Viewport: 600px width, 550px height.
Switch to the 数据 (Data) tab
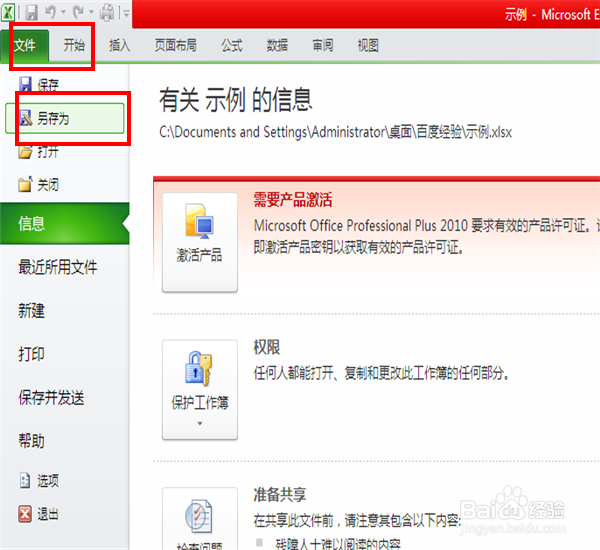point(277,46)
